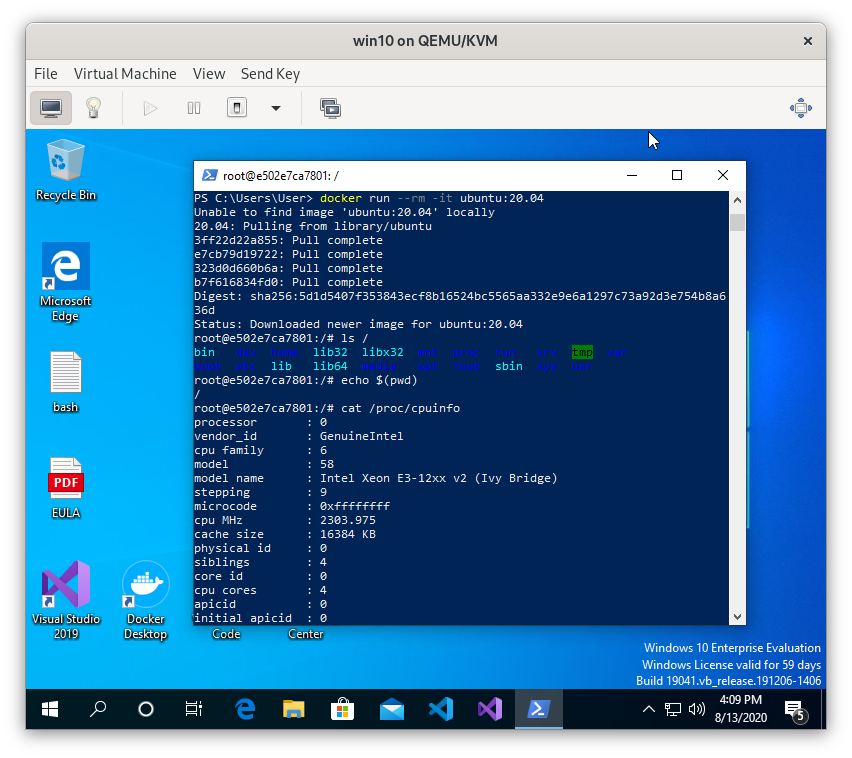Open Task View
The width and height of the screenshot is (852, 758).
tap(193, 709)
